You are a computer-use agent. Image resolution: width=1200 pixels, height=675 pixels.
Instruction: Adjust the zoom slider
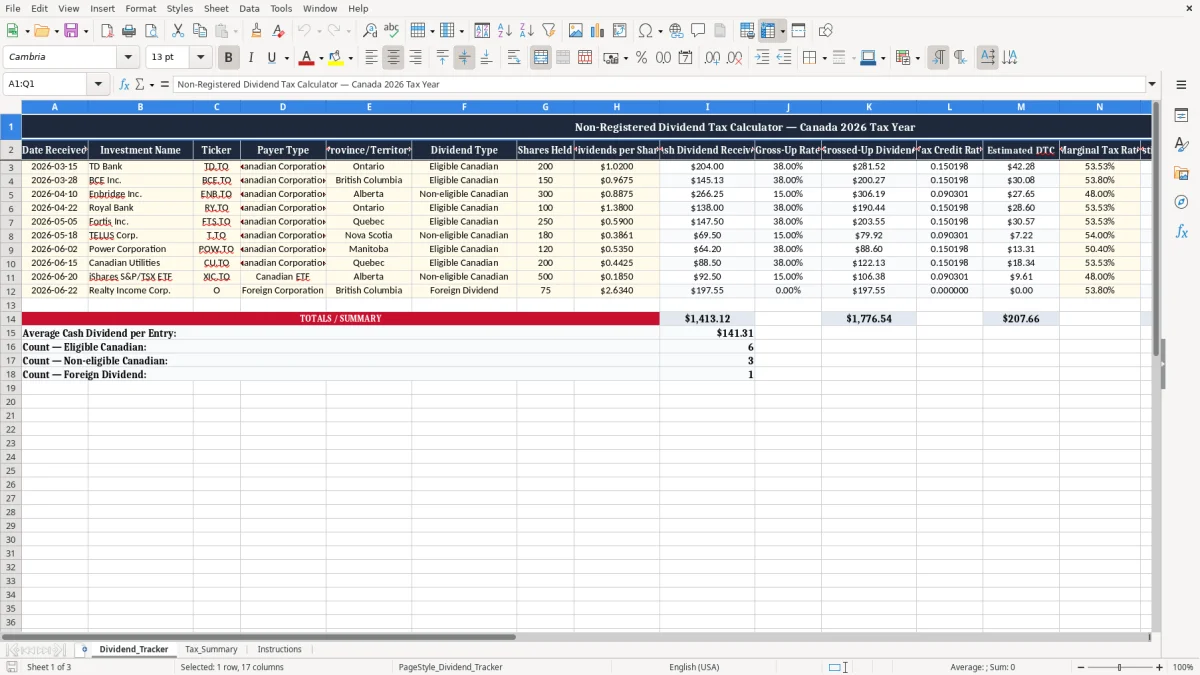coord(1120,667)
